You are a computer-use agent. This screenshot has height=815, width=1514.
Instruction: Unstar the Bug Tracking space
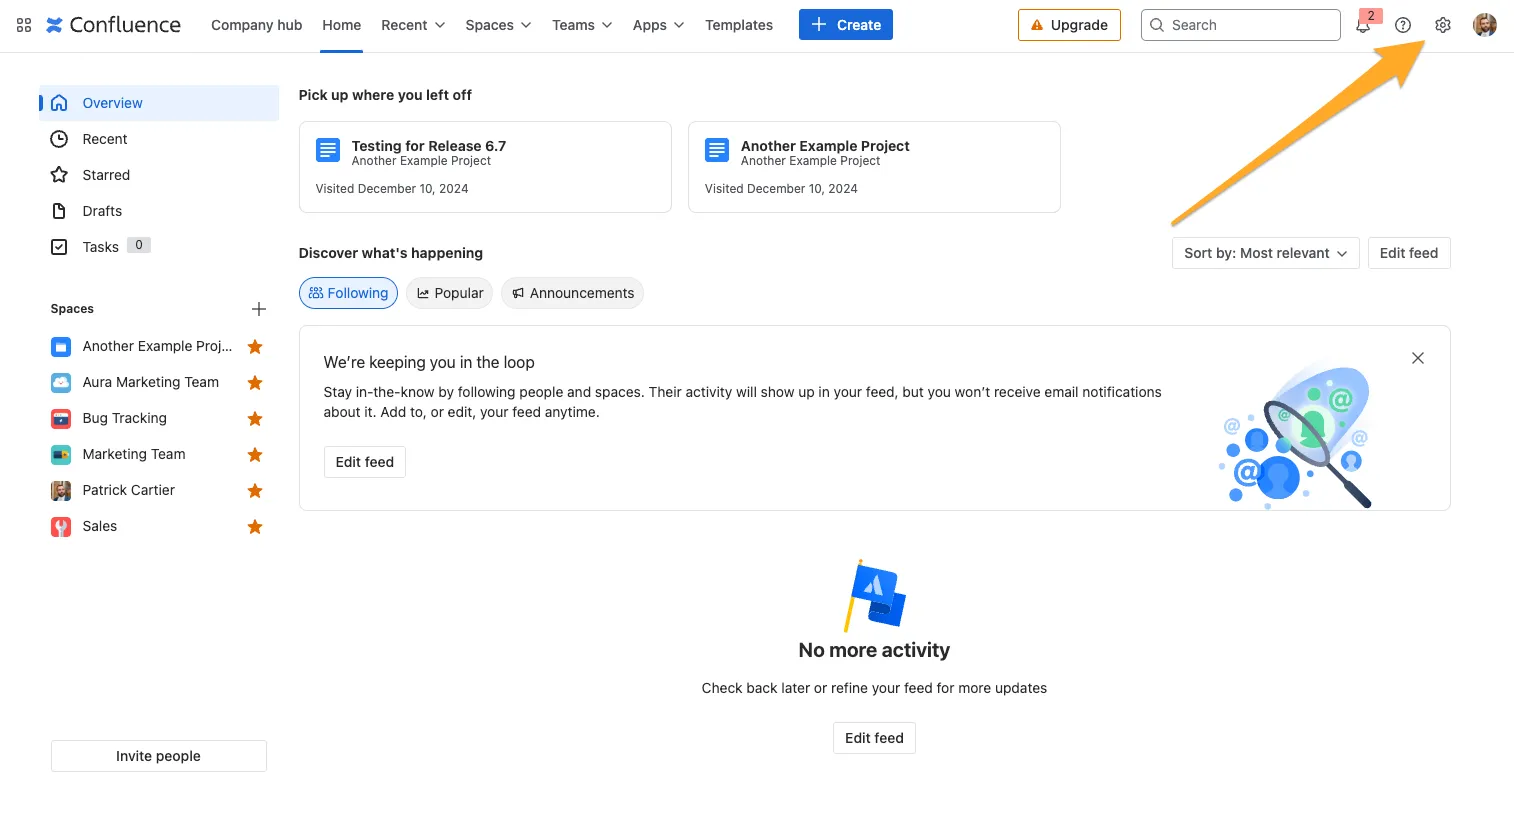[x=255, y=419]
